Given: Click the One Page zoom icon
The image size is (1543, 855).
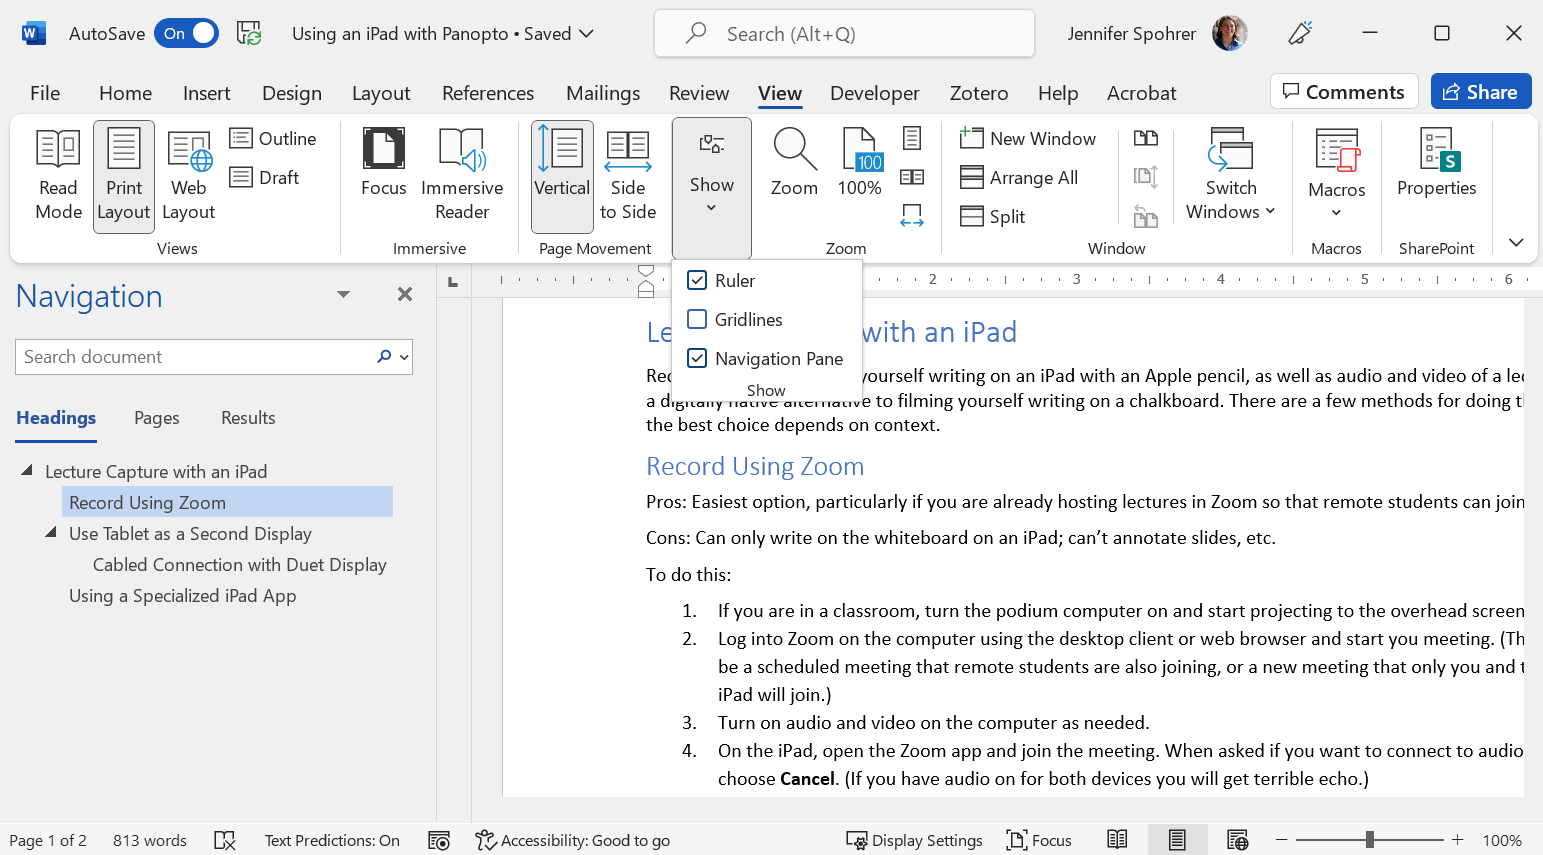Looking at the screenshot, I should [912, 137].
